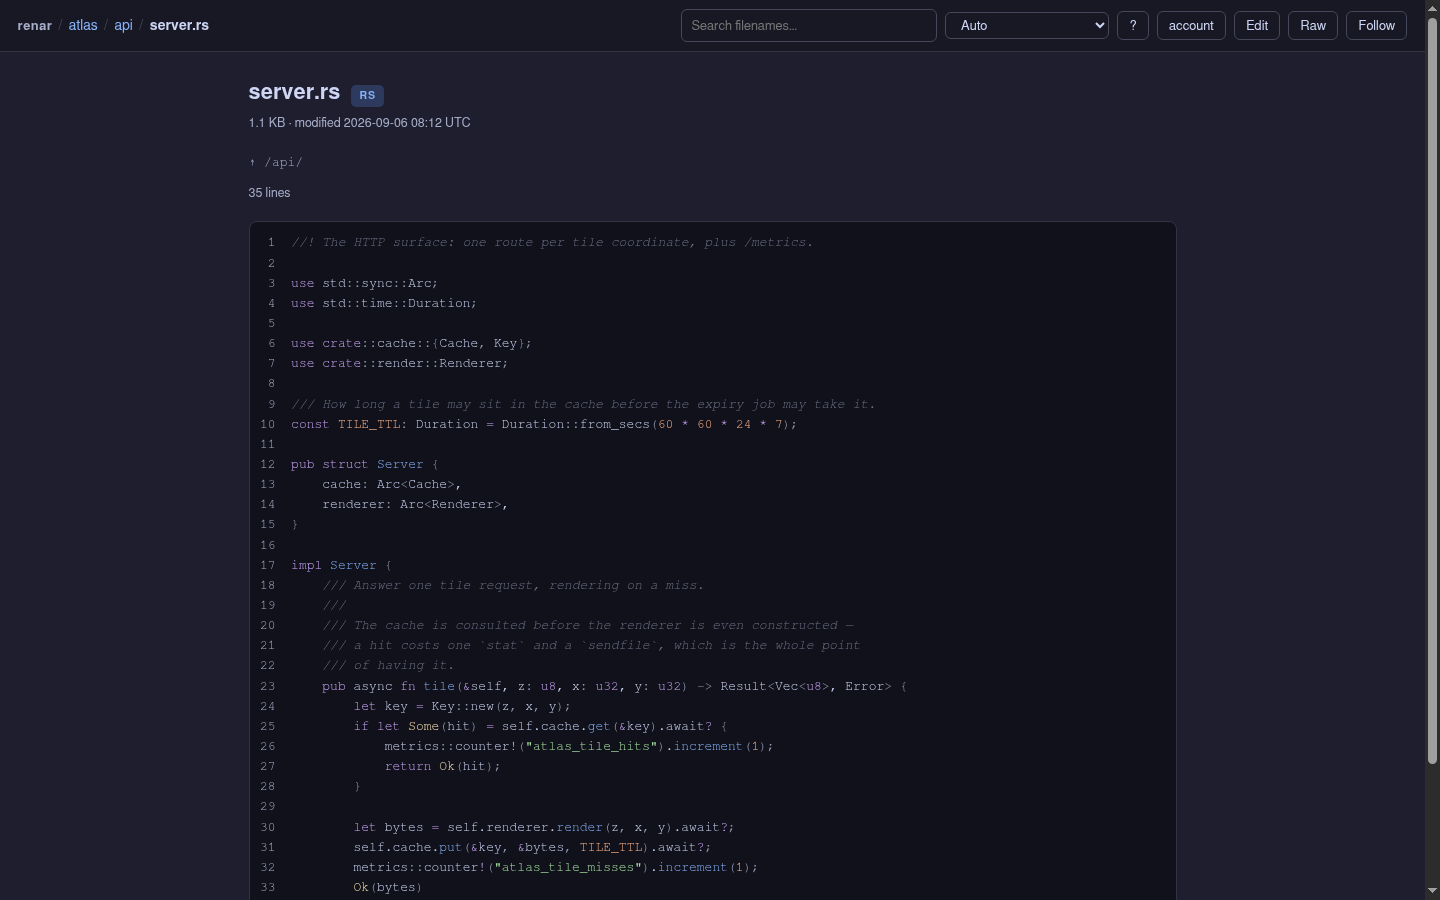Image resolution: width=1440 pixels, height=900 pixels.
Task: Click the scrollbar up arrow
Action: click(x=1432, y=8)
